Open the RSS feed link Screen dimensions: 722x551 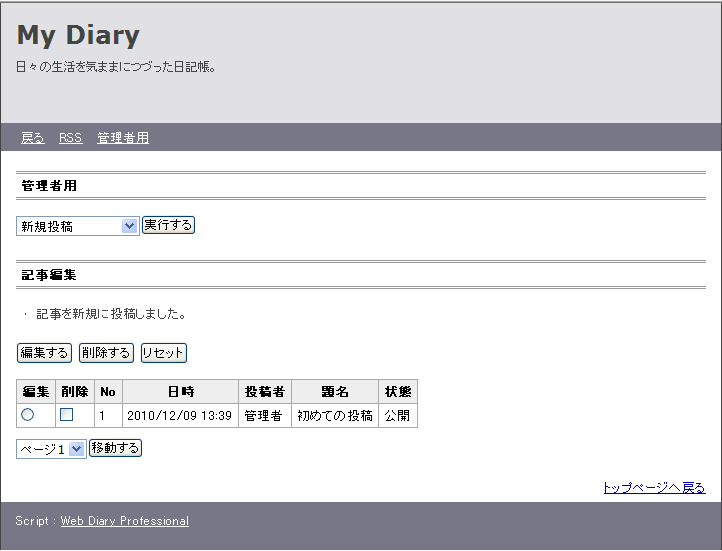coord(70,138)
